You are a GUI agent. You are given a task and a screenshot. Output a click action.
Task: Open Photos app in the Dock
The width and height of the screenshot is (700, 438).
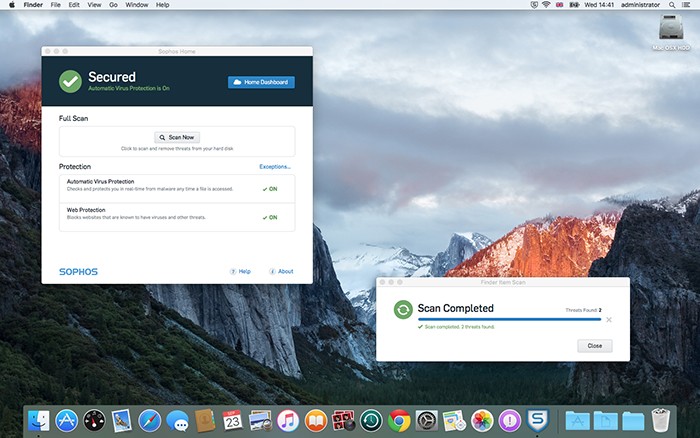click(x=482, y=421)
